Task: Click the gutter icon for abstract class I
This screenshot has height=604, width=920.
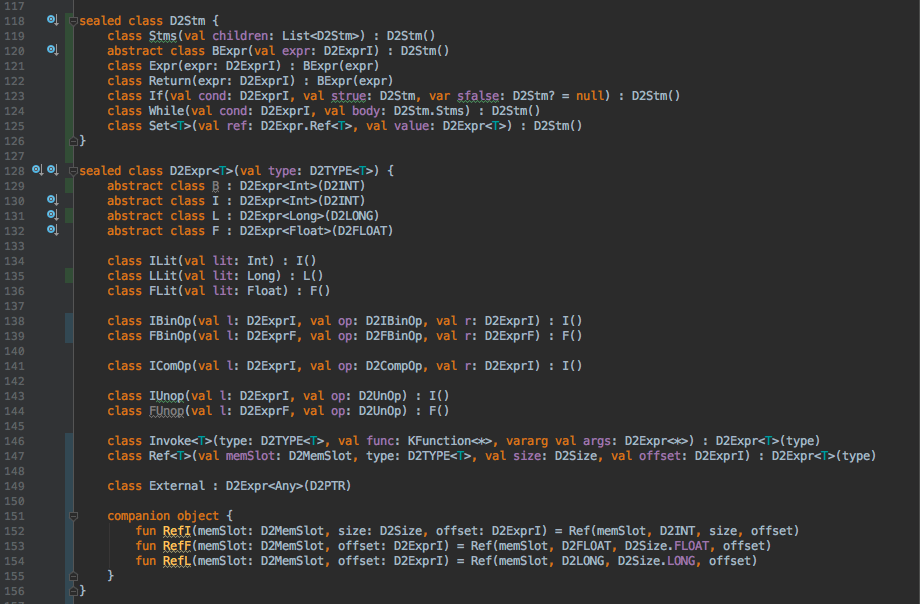Action: pos(52,201)
